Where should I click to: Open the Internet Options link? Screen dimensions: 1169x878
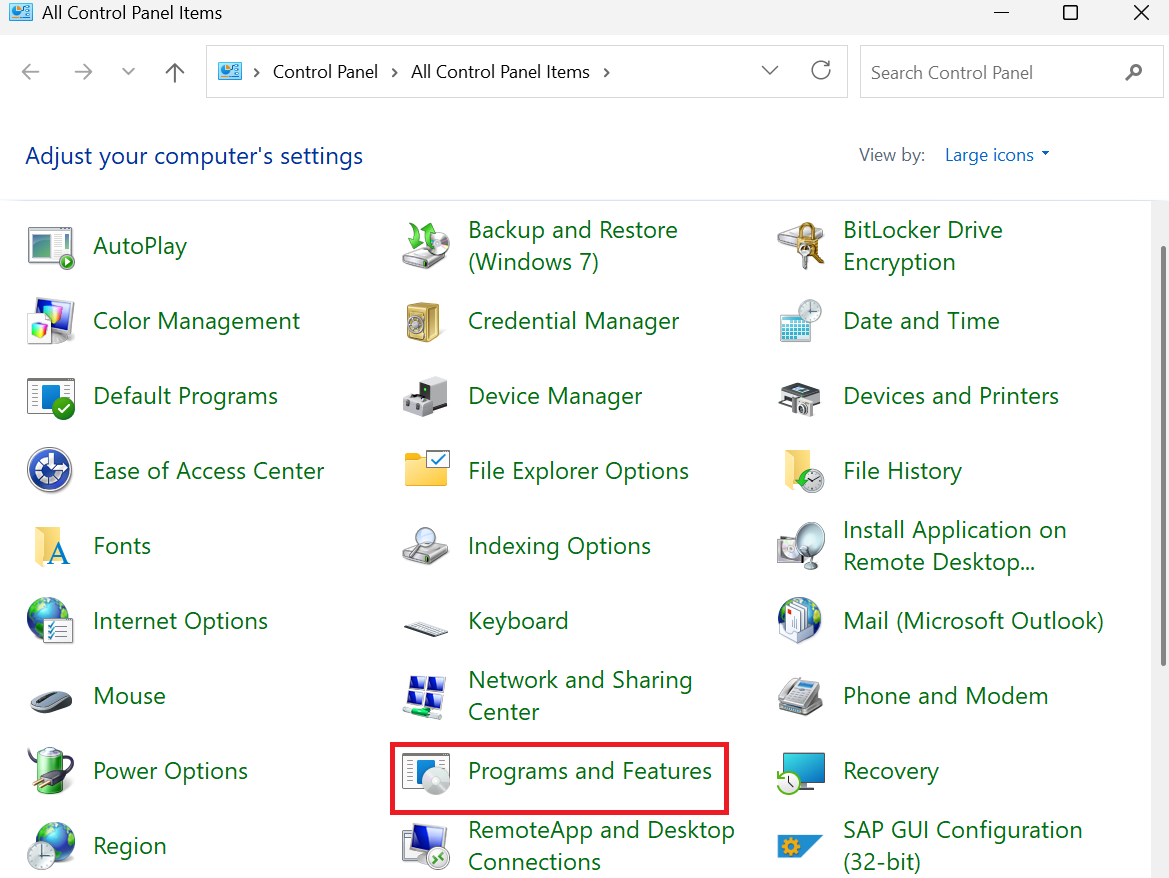[180, 621]
